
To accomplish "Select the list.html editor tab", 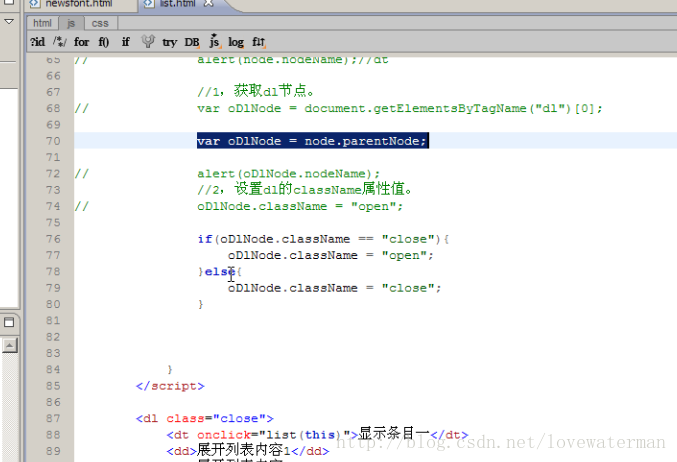I will [177, 3].
